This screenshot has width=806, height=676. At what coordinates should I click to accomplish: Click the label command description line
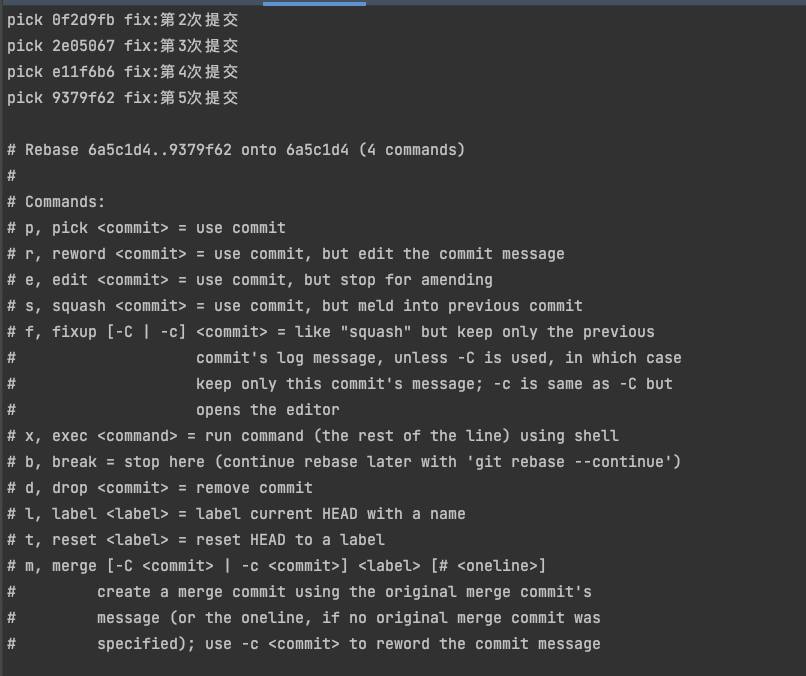[x=236, y=514]
